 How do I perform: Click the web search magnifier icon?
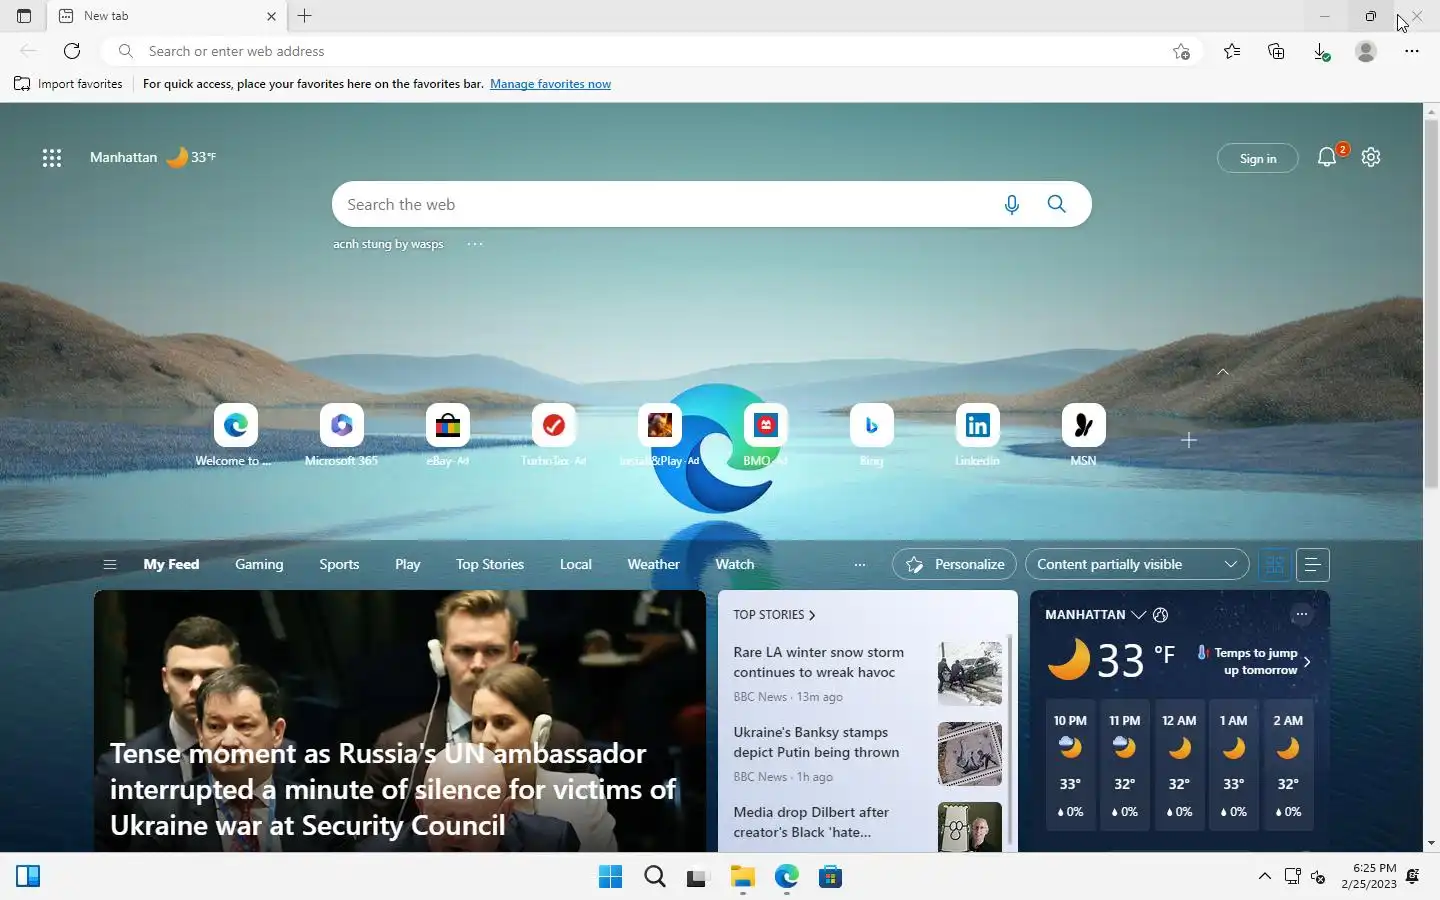[1057, 204]
